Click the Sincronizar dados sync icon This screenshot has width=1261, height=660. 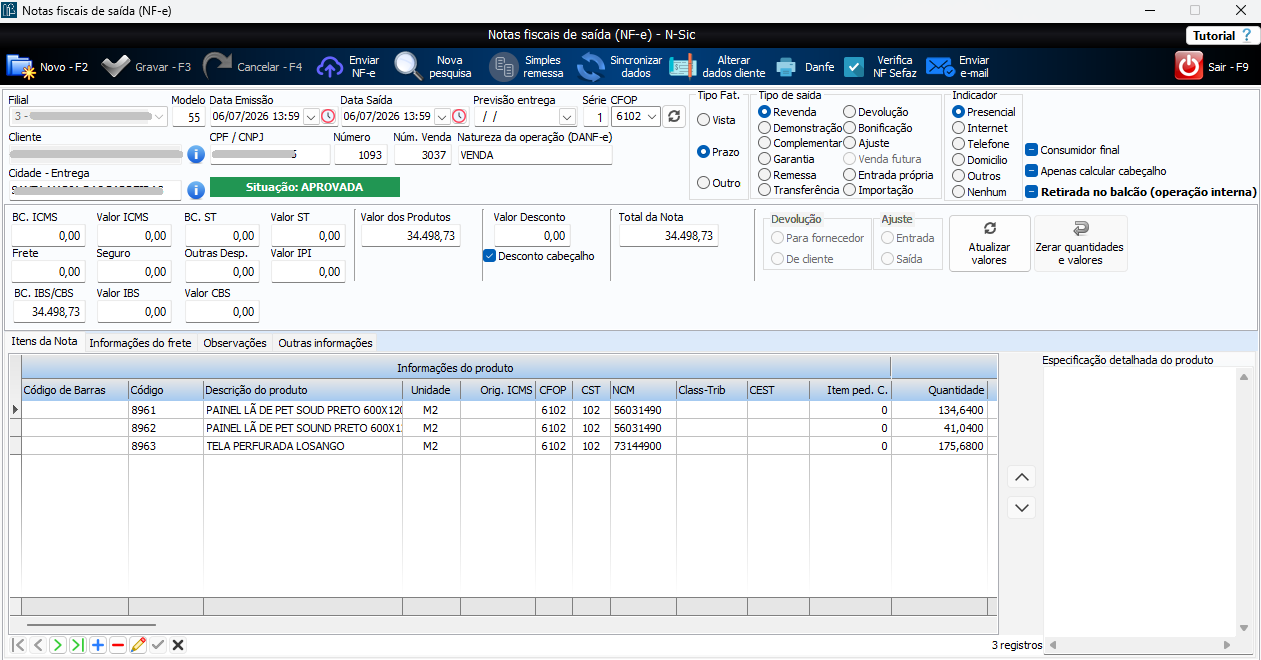click(x=591, y=67)
